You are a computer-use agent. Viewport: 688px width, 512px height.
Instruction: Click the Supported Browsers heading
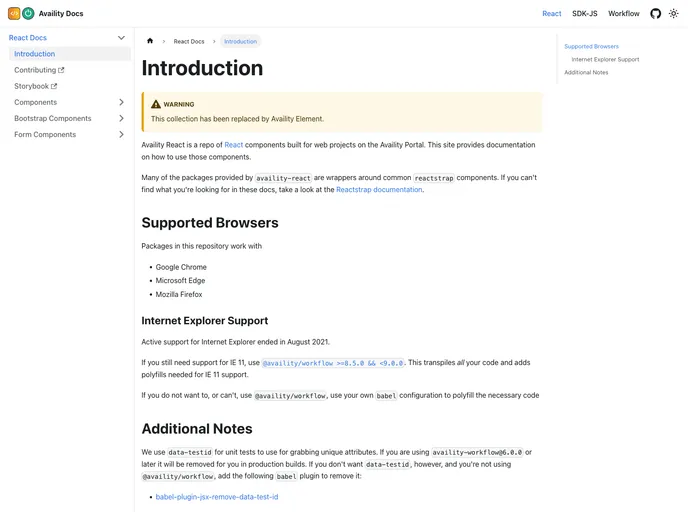click(210, 223)
